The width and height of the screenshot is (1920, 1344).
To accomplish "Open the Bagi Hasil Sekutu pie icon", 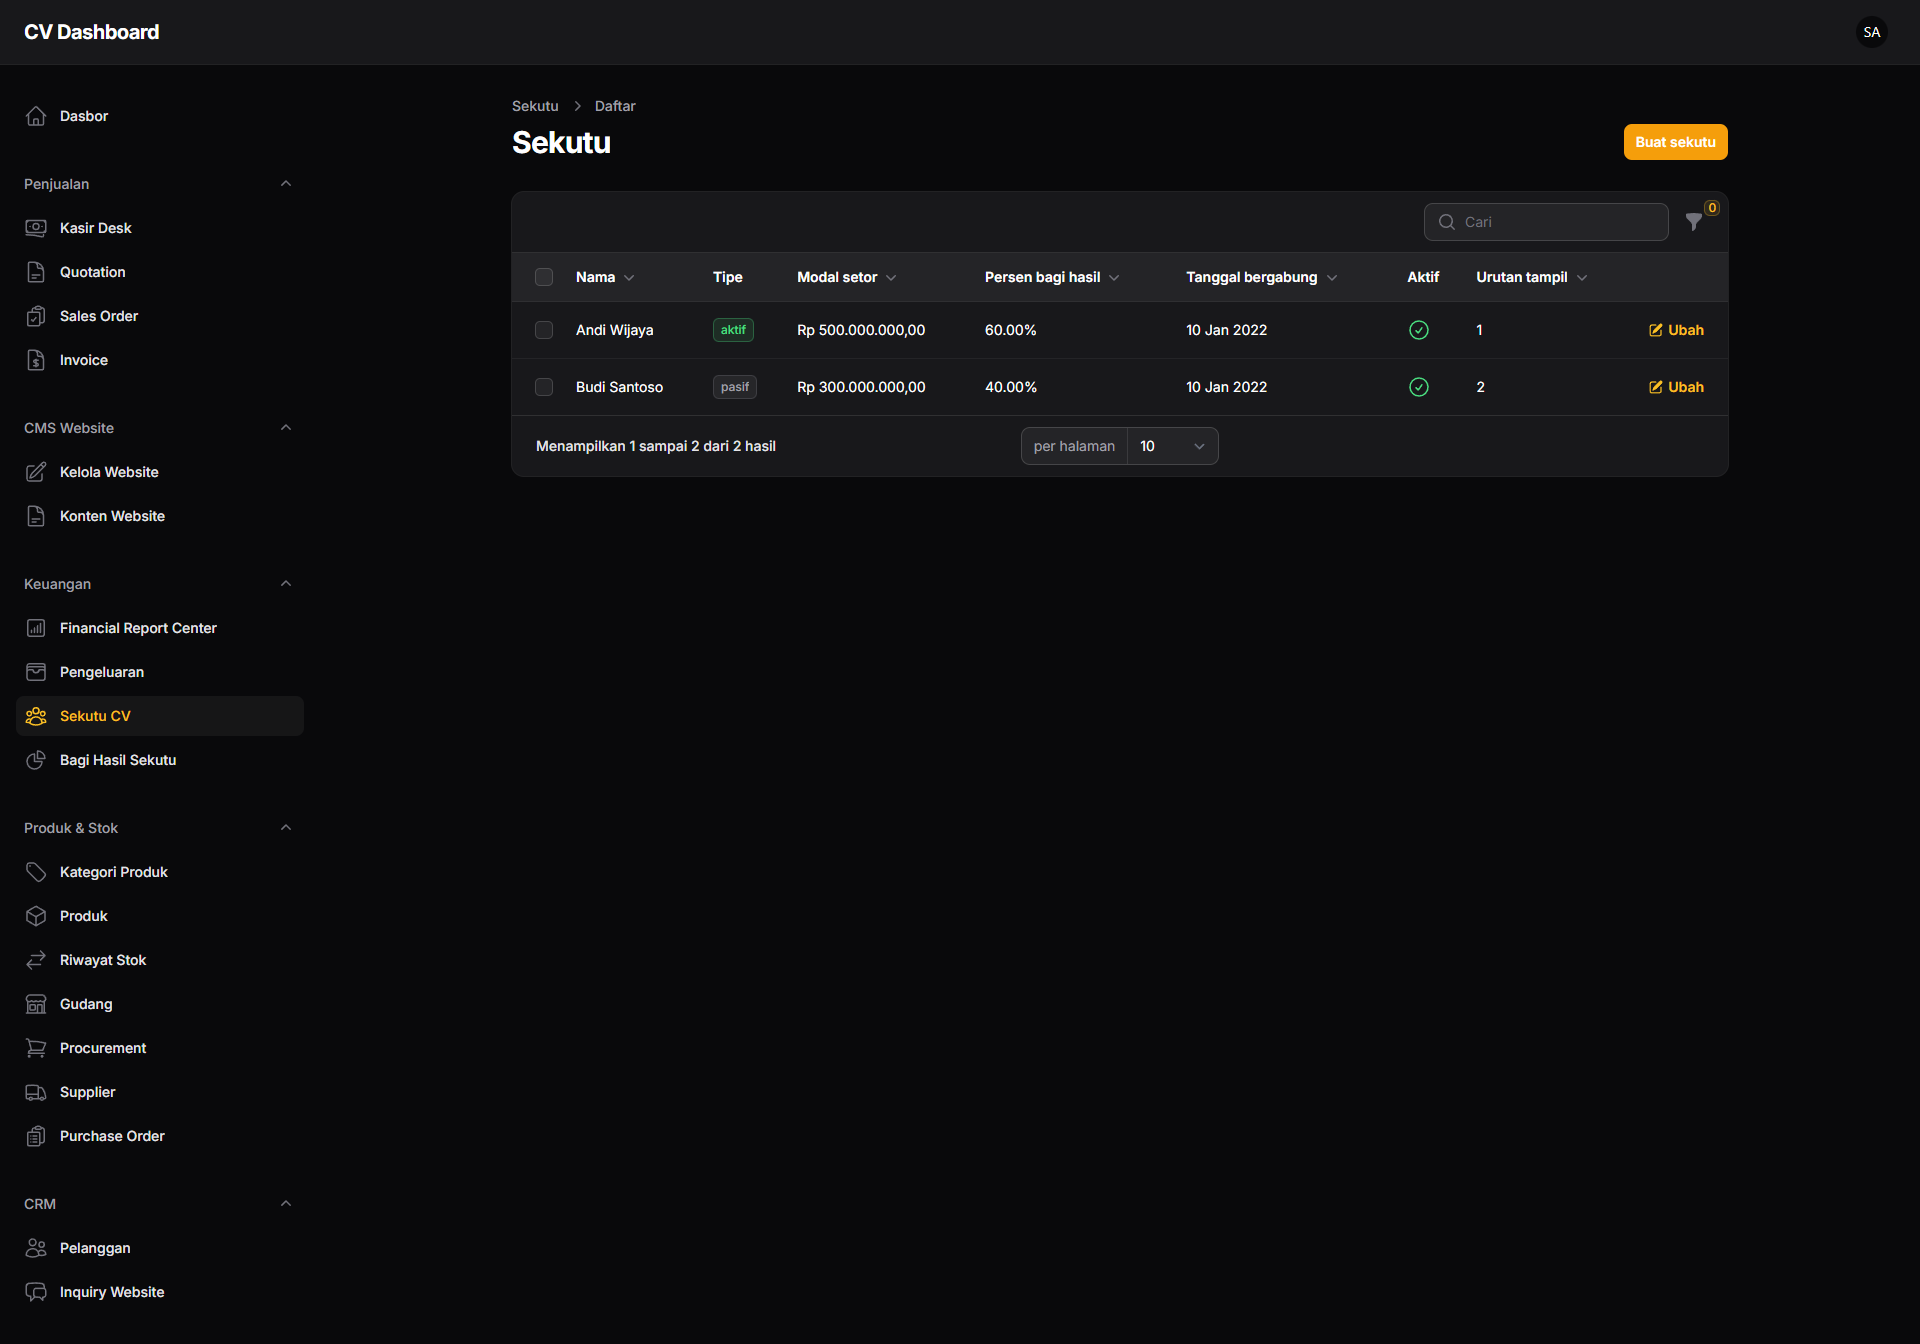I will tap(36, 760).
